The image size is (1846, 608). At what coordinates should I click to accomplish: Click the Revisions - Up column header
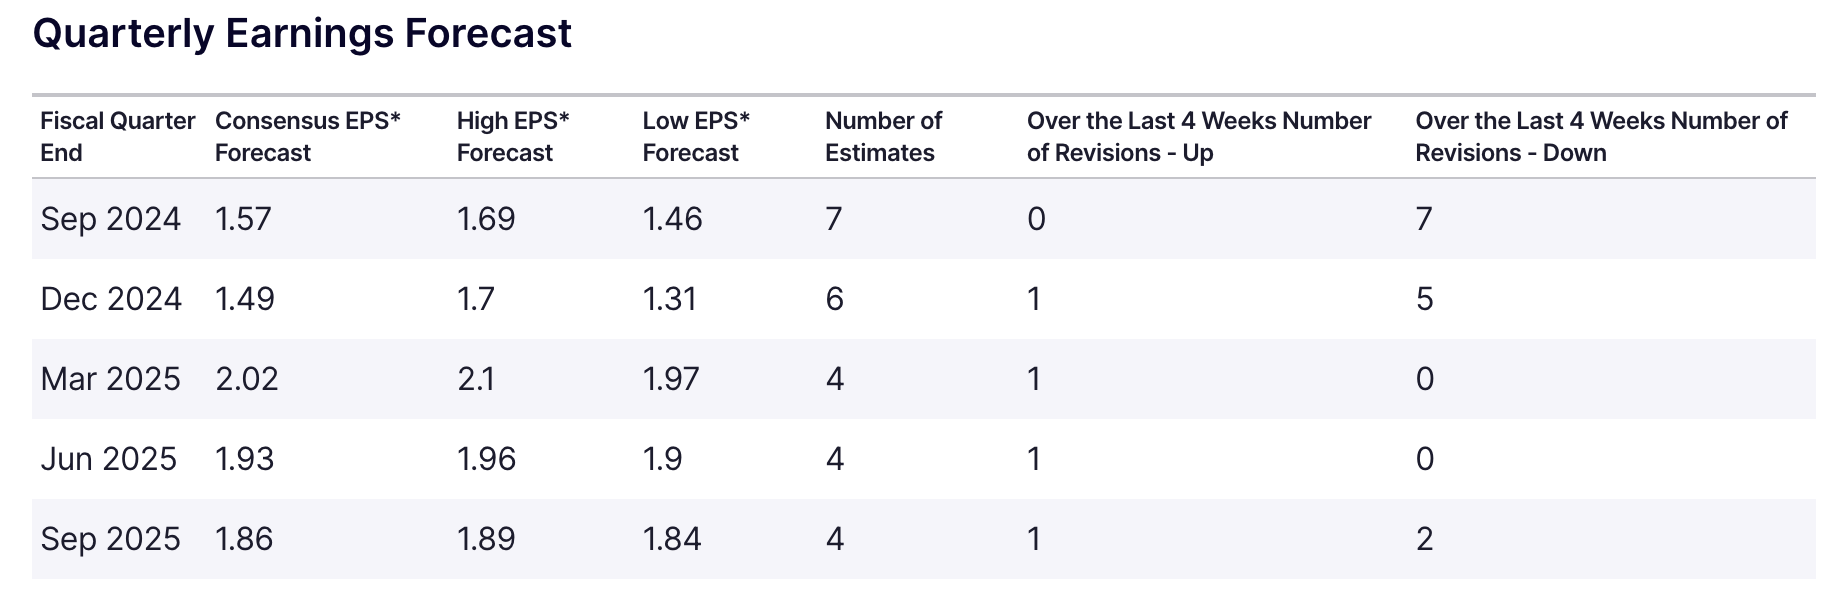pyautogui.click(x=1198, y=137)
